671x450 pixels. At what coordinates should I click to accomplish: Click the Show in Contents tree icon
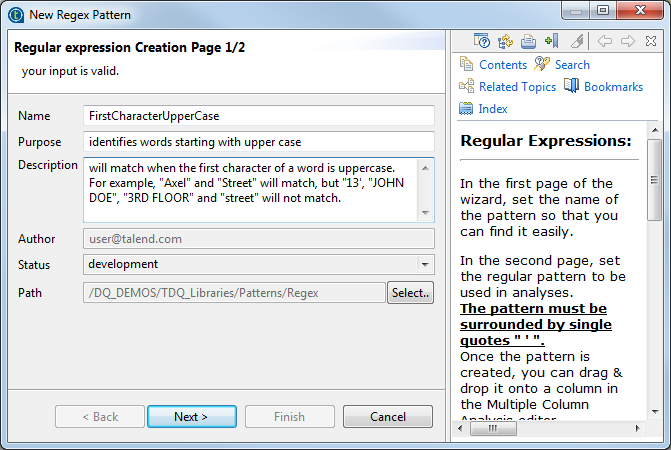(x=505, y=41)
